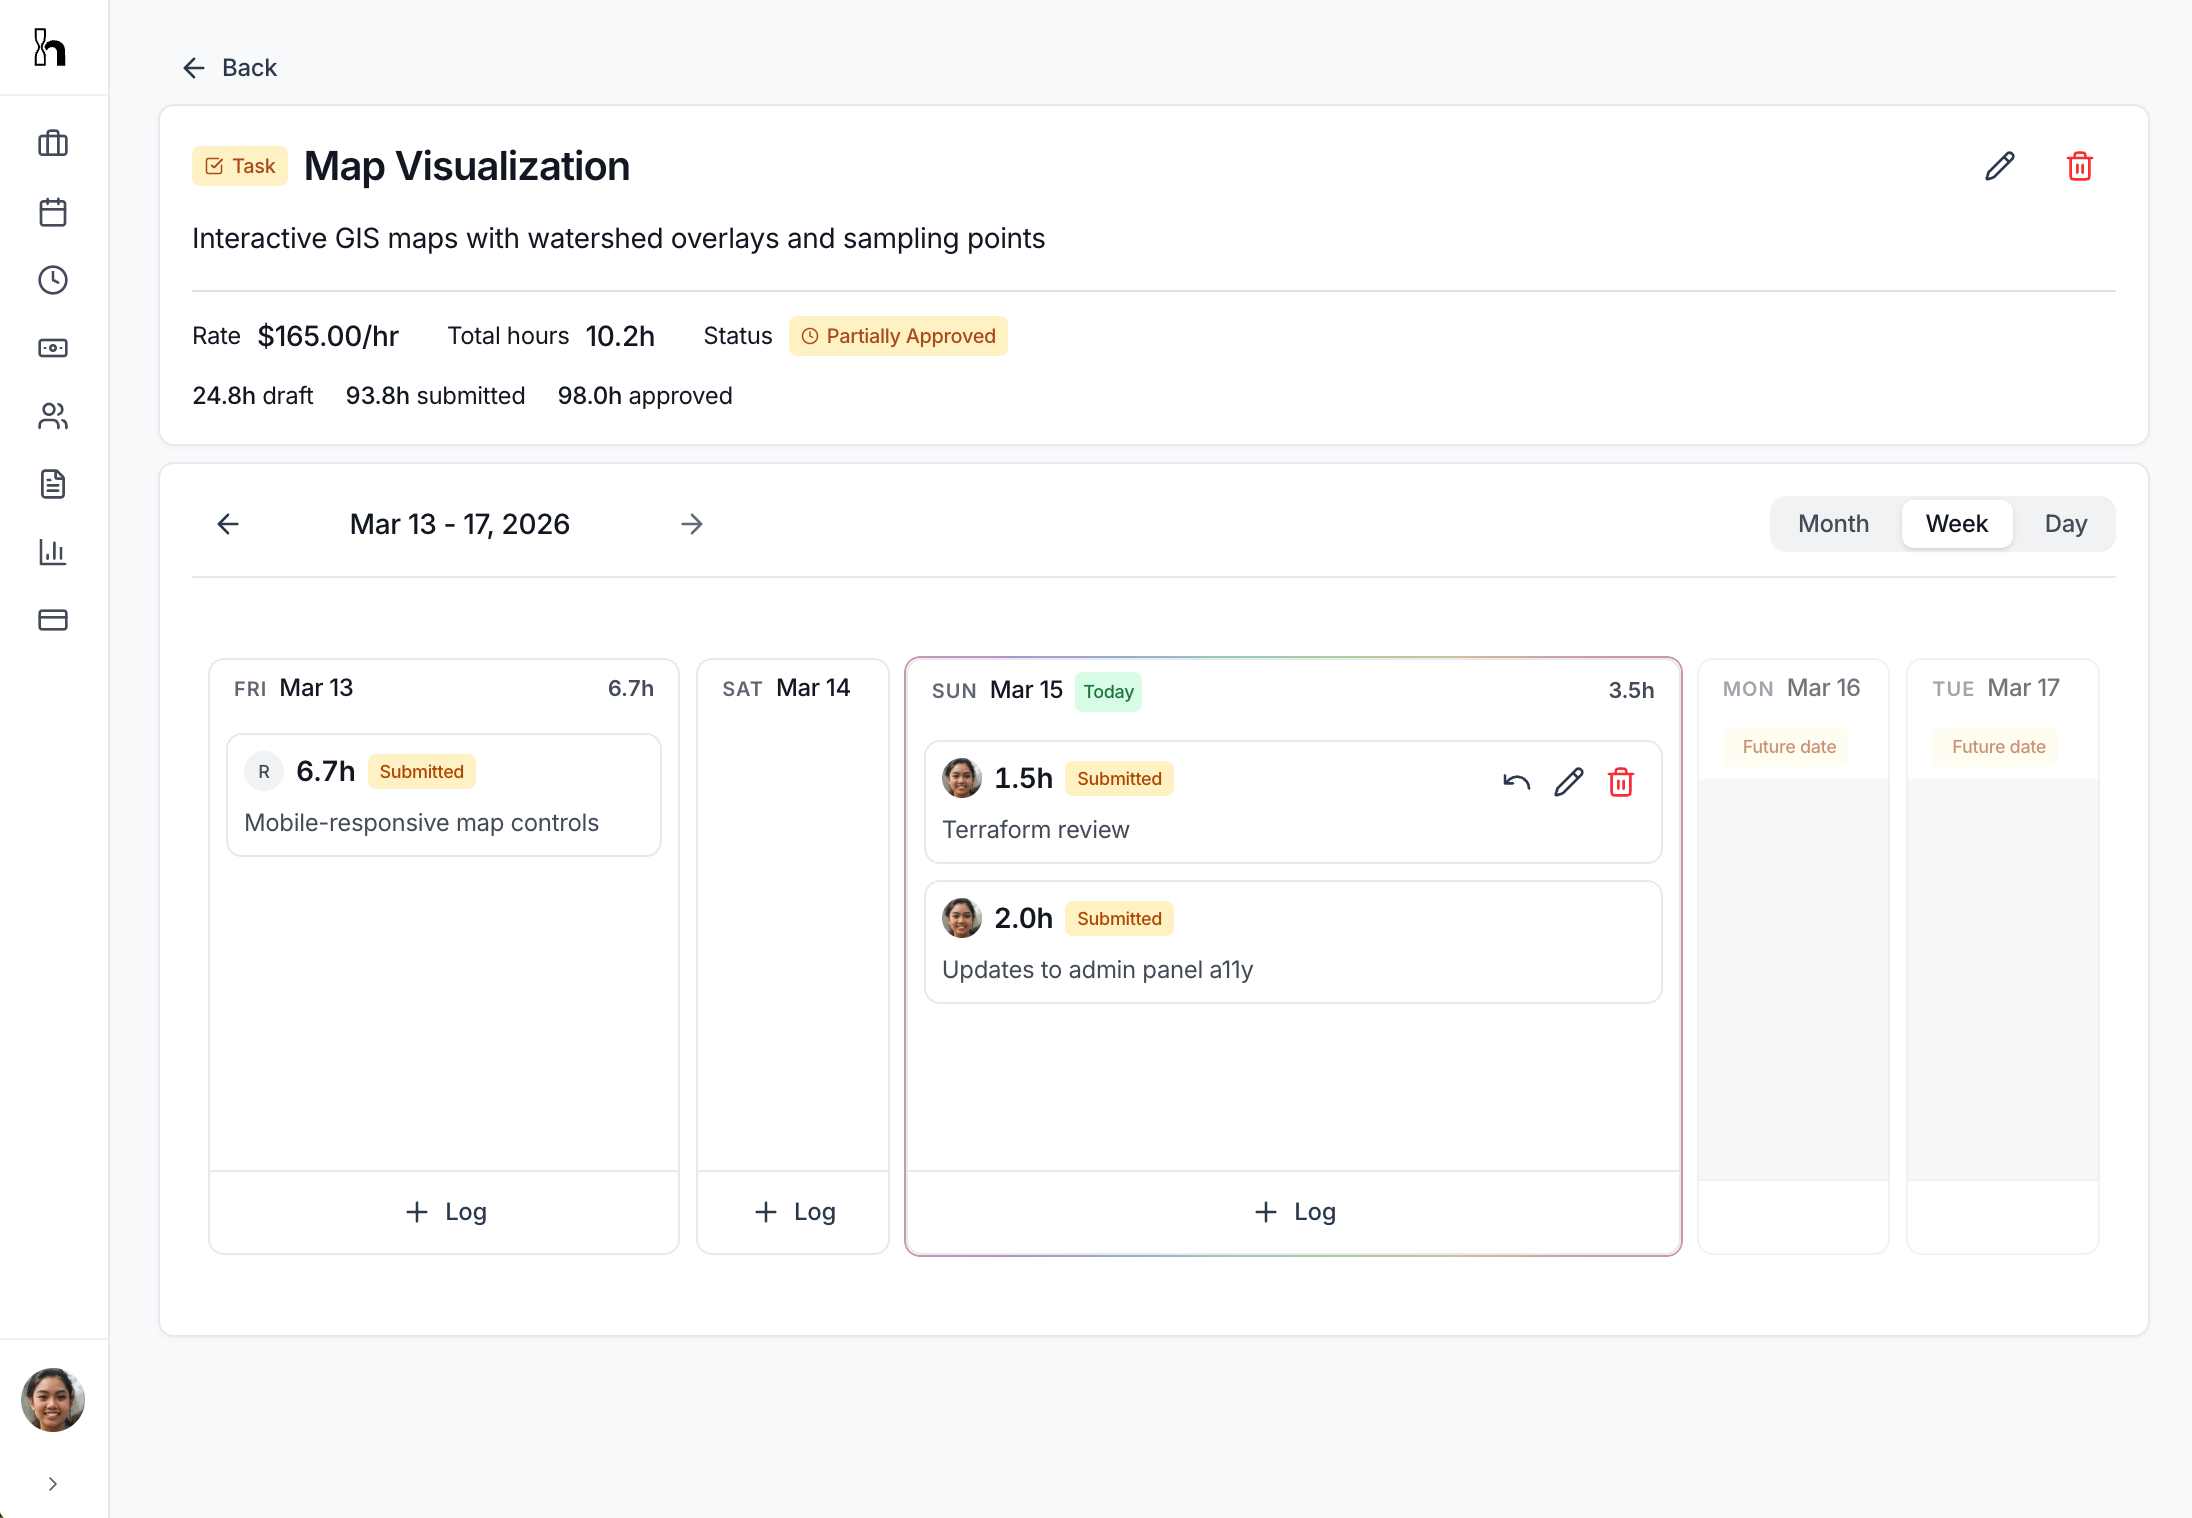Image resolution: width=2192 pixels, height=1518 pixels.
Task: Edit the Map Visualization task with pencil icon
Action: (1999, 166)
